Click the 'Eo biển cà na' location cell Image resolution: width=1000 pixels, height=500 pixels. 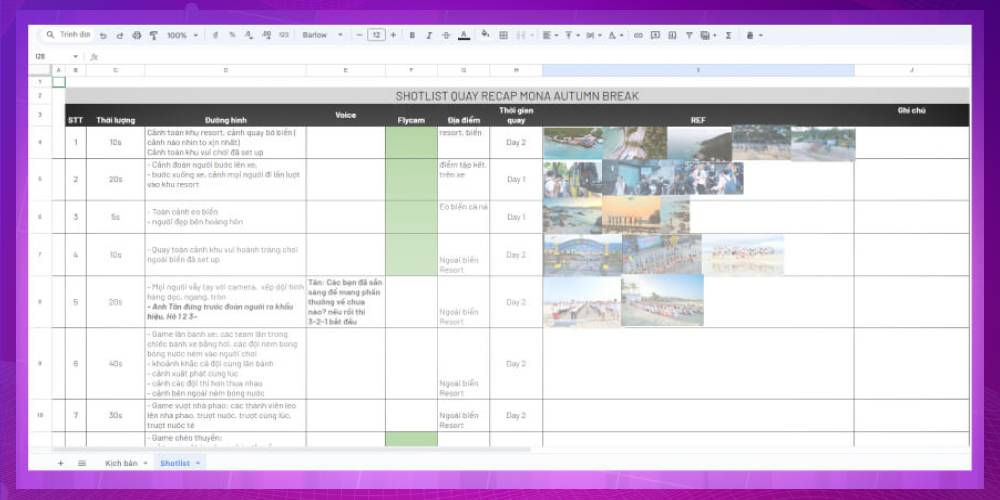tap(464, 217)
